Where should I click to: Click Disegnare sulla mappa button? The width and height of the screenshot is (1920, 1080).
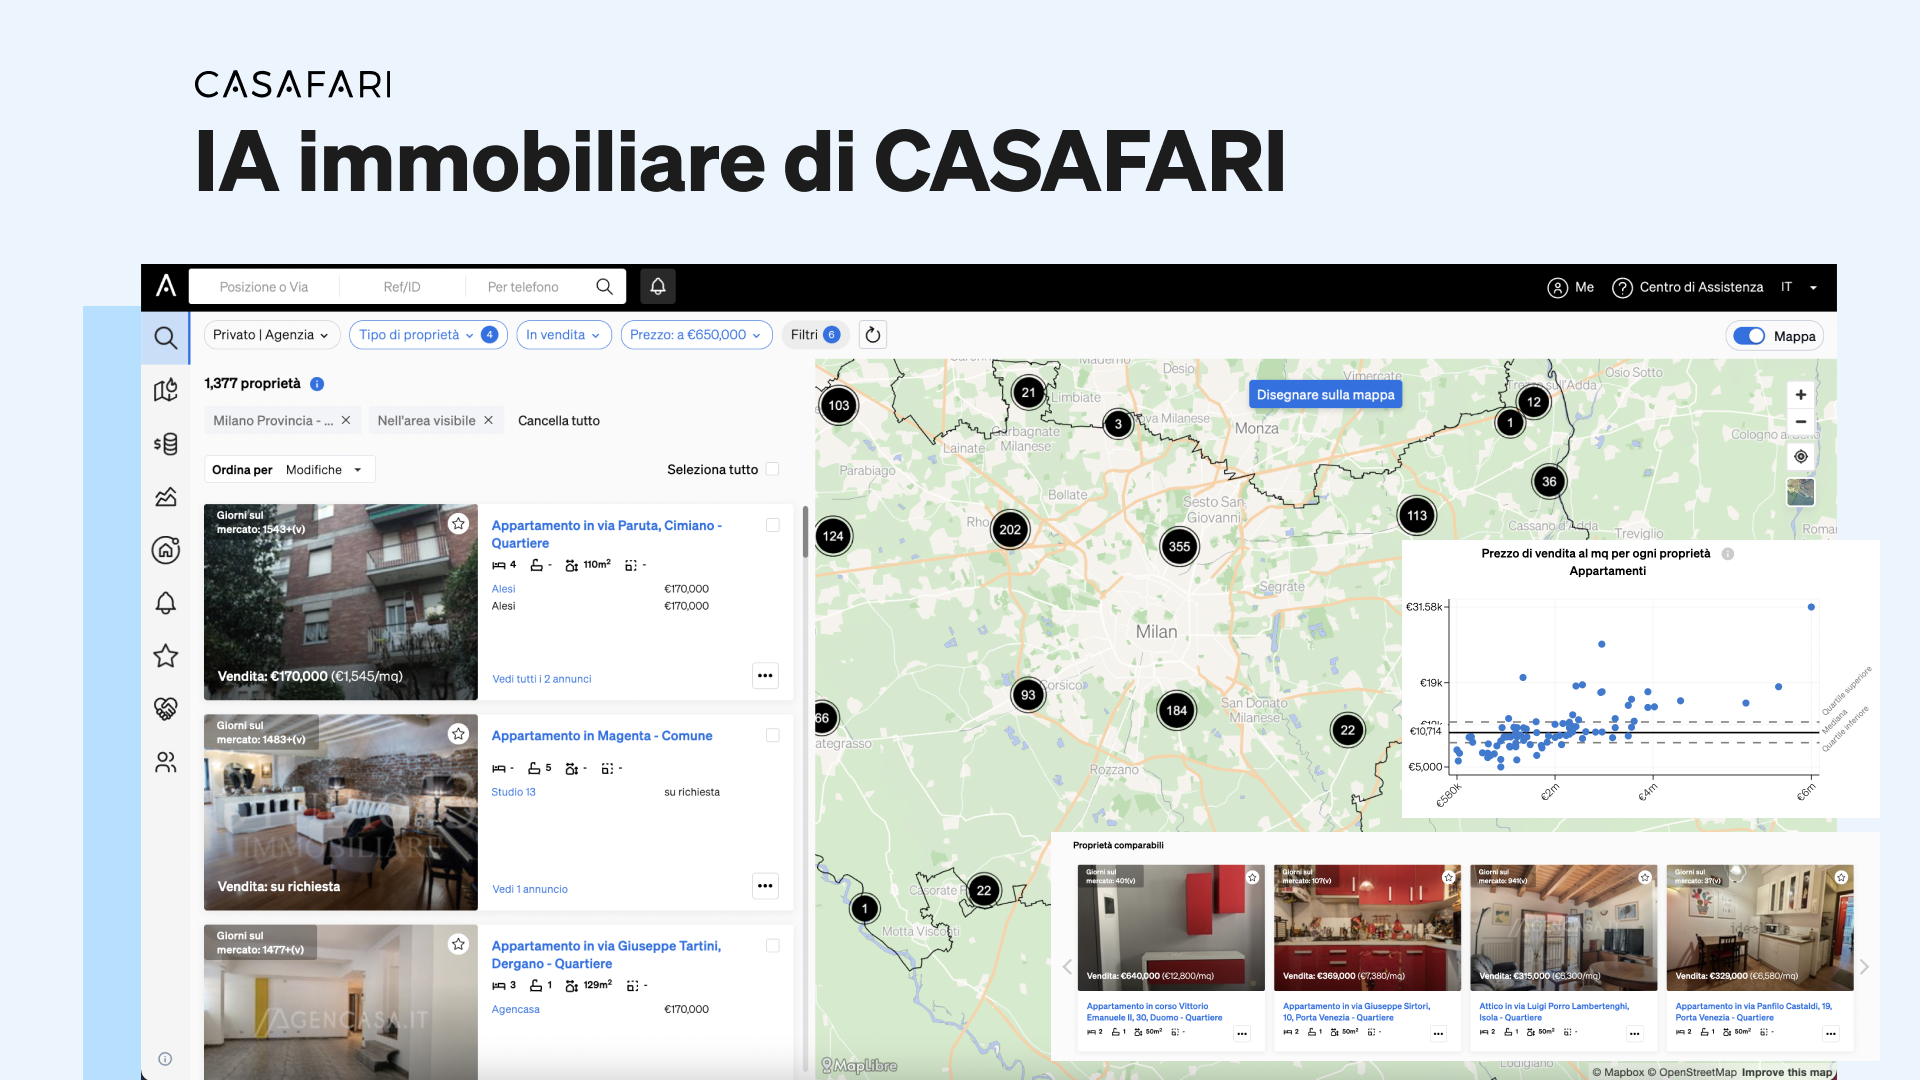(x=1325, y=395)
